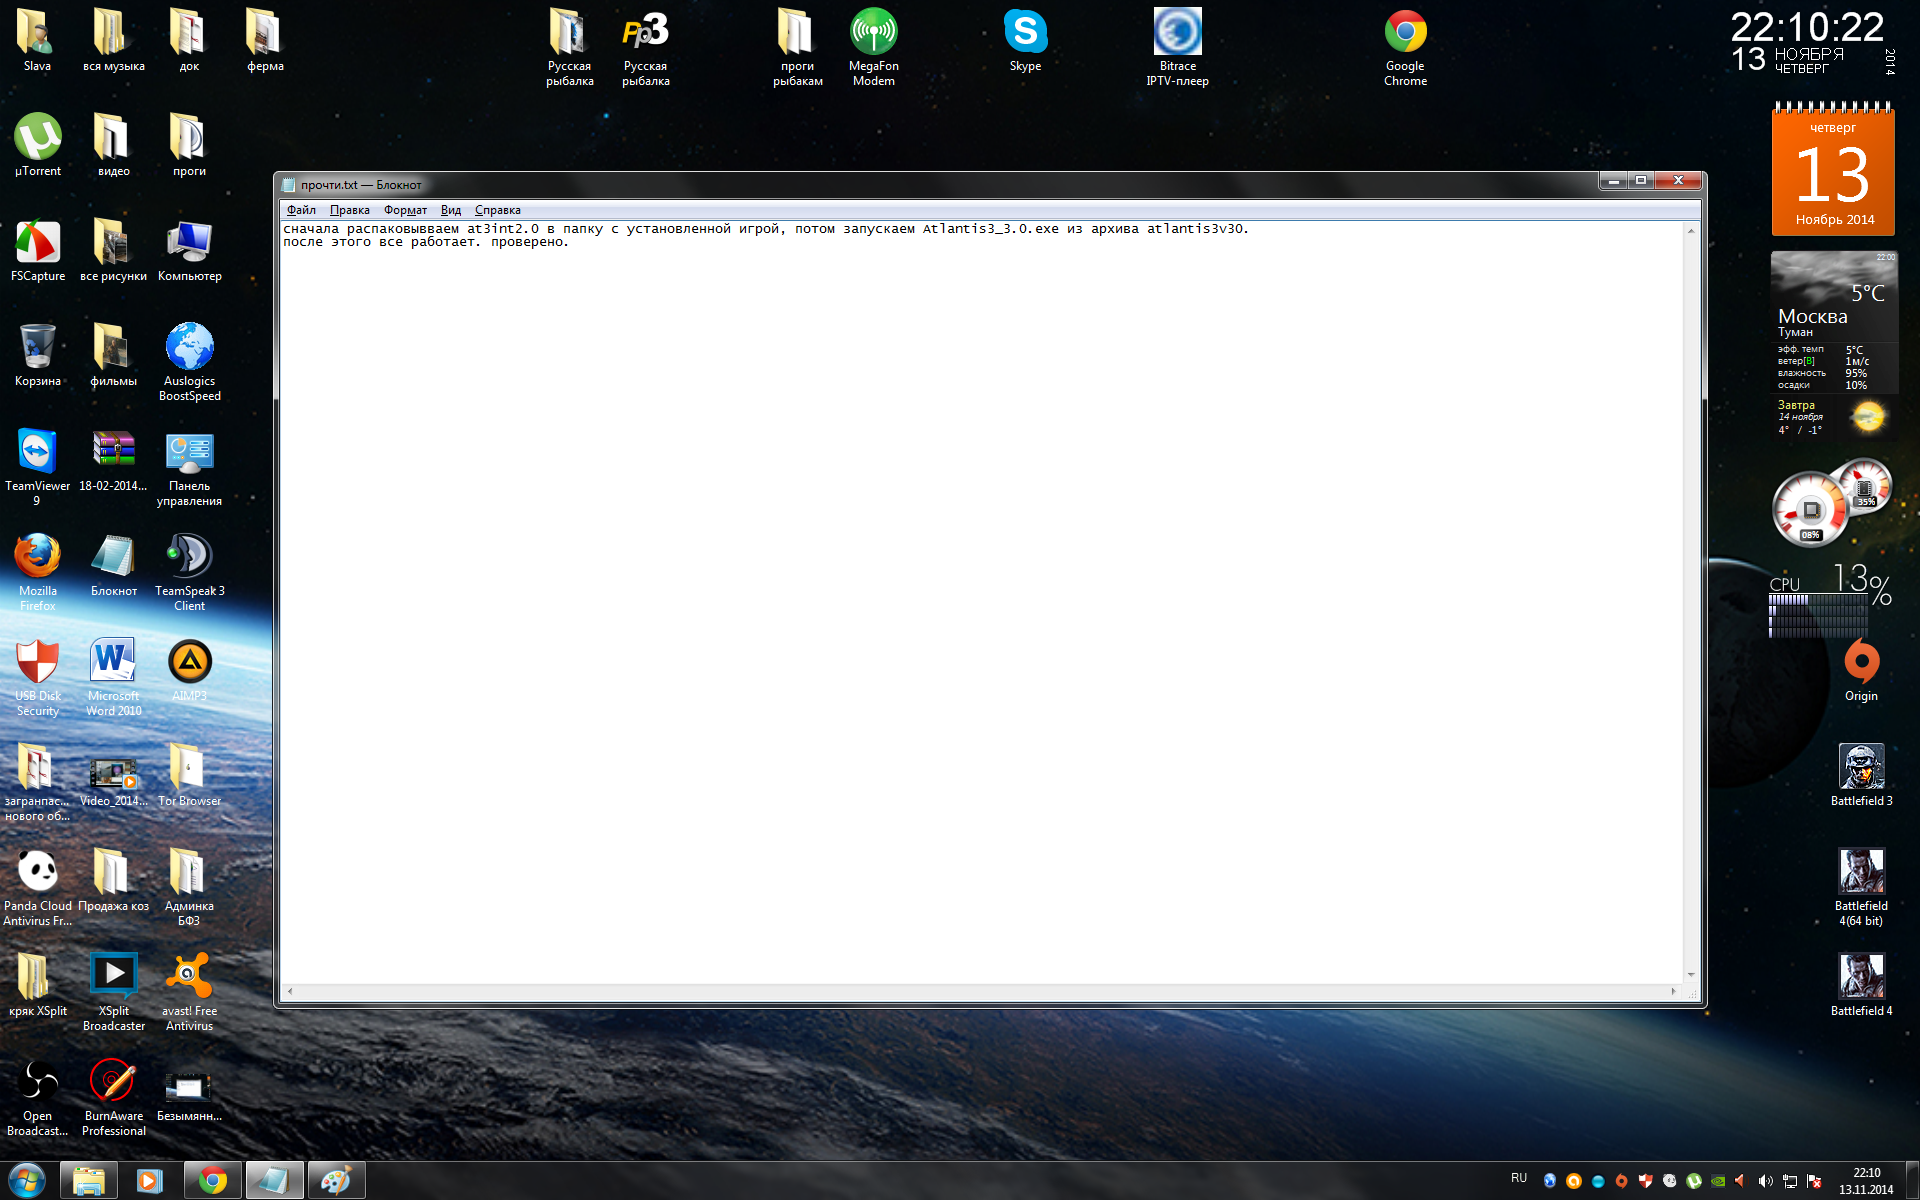Open the AIMP3 player icon
The image size is (1920, 1200).
[189, 663]
